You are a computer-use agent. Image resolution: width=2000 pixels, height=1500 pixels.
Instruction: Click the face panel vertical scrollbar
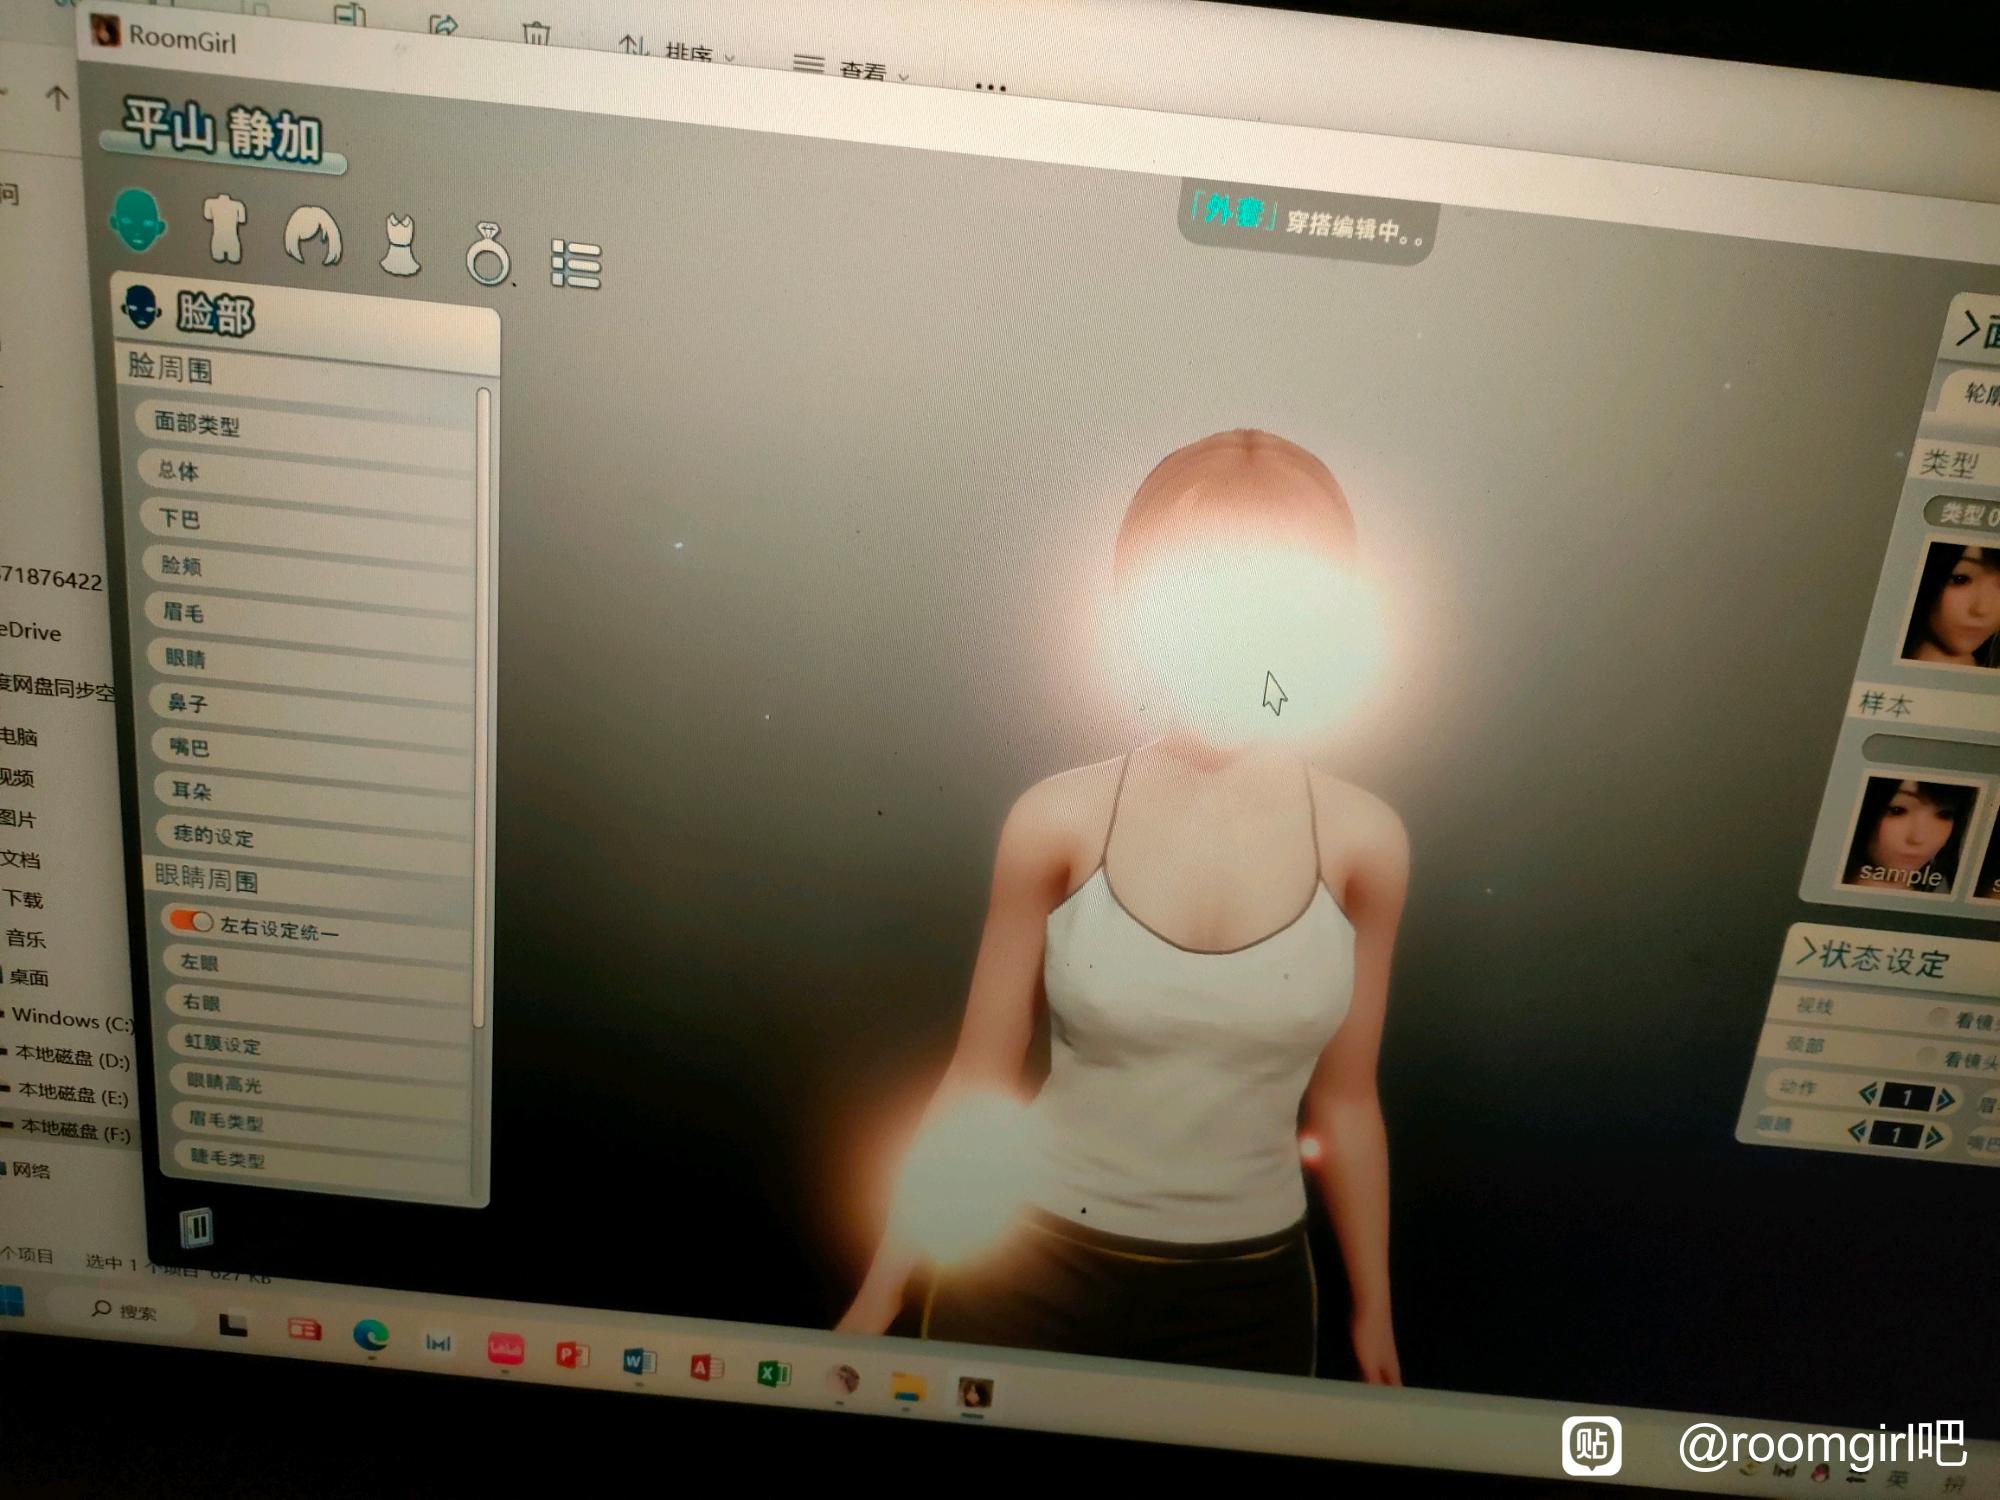[482, 706]
